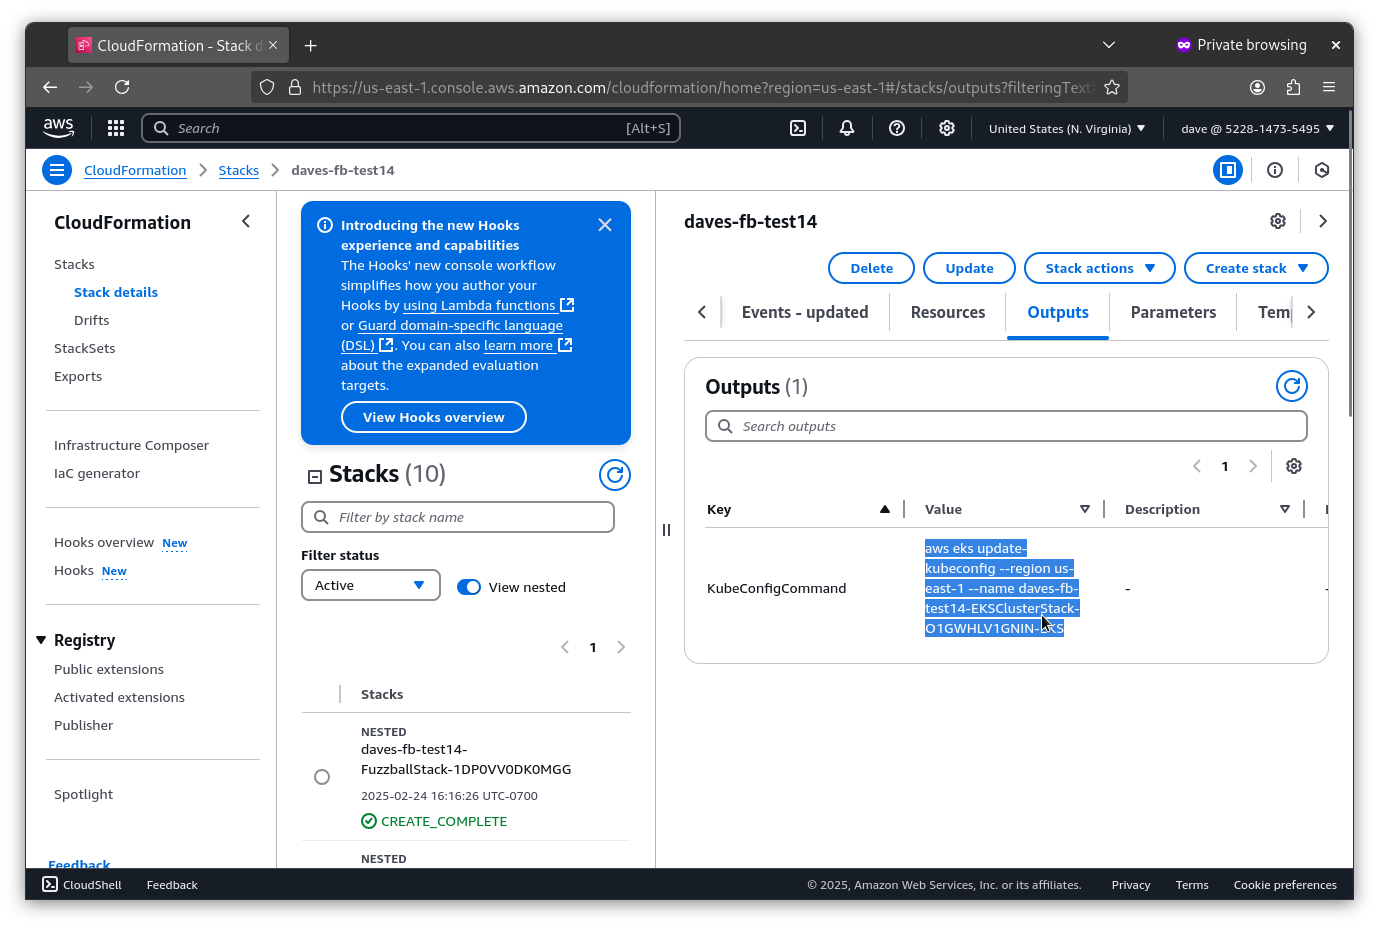
Task: Switch to the Resources tab
Action: [x=948, y=312]
